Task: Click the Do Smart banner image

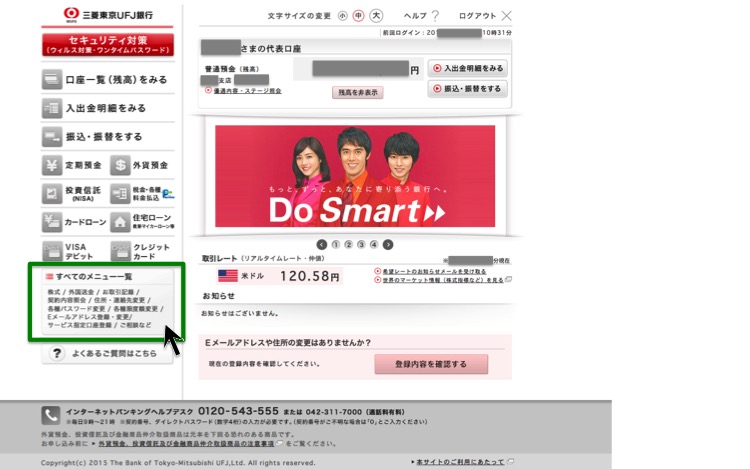Action: tap(355, 176)
